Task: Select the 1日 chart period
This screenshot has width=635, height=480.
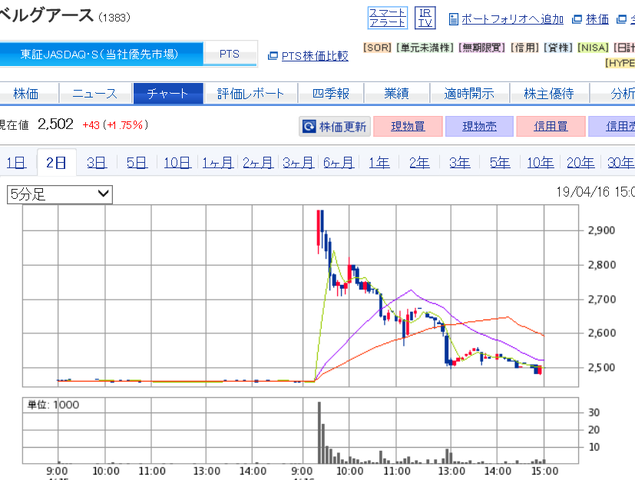Action: pyautogui.click(x=16, y=163)
